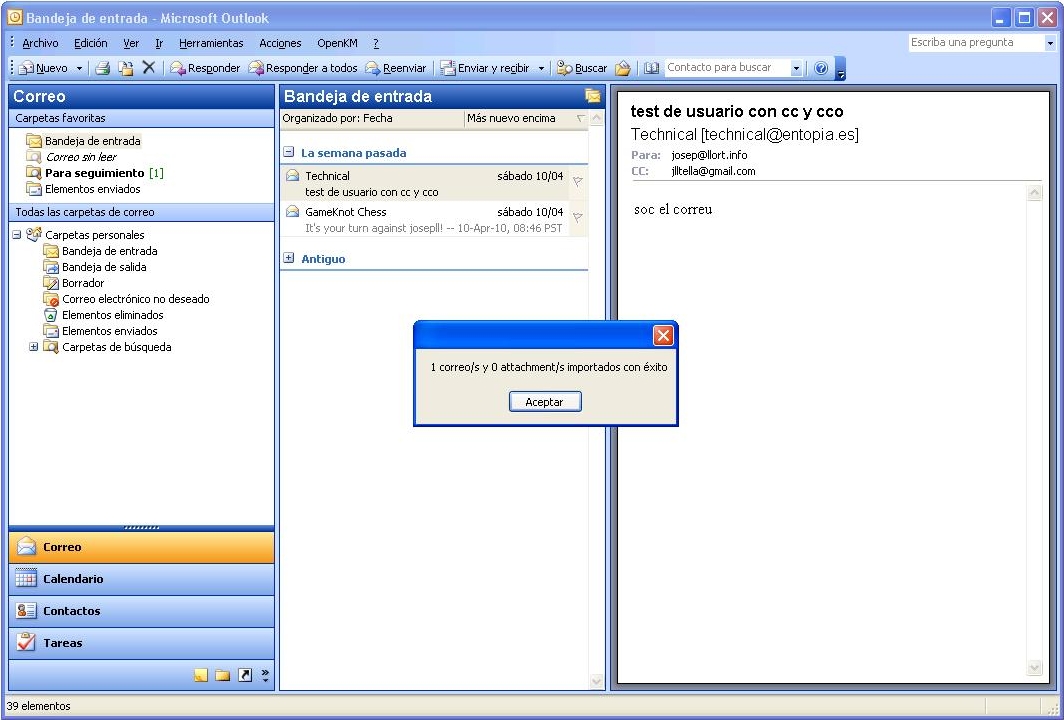Open Correo sin leer favorite folder

[x=81, y=157]
